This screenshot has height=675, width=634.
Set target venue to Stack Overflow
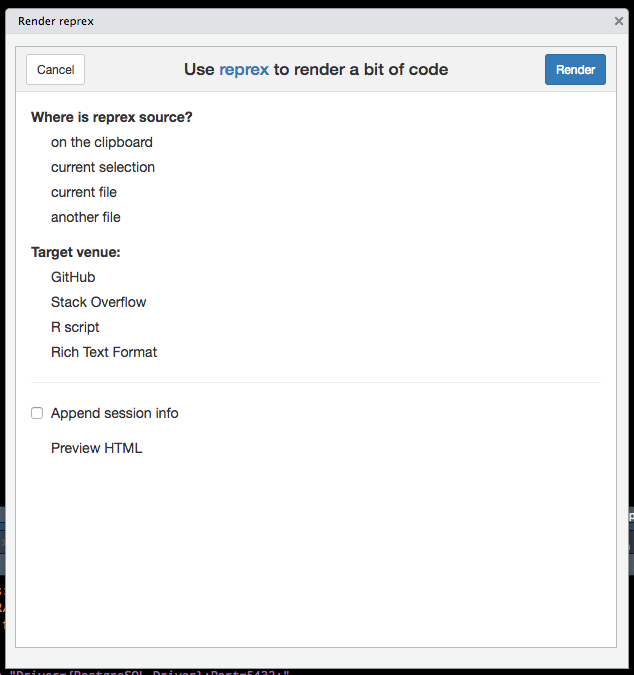(99, 302)
